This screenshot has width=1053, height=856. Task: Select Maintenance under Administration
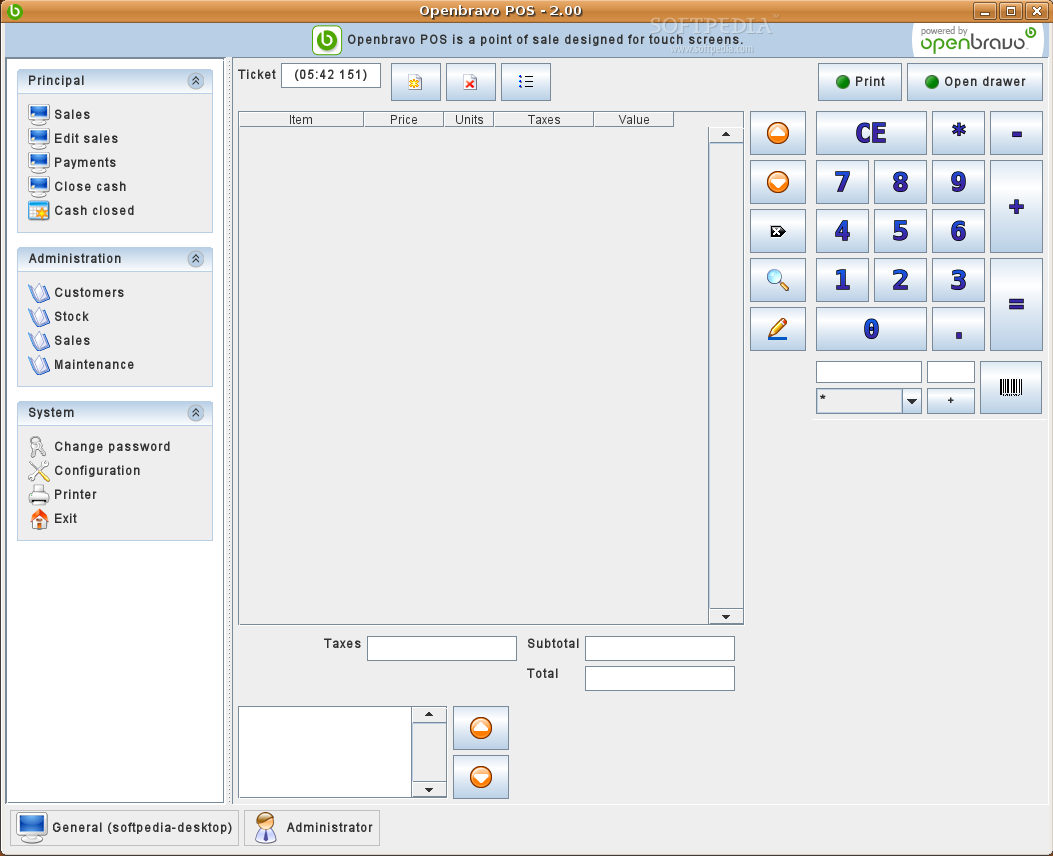93,365
